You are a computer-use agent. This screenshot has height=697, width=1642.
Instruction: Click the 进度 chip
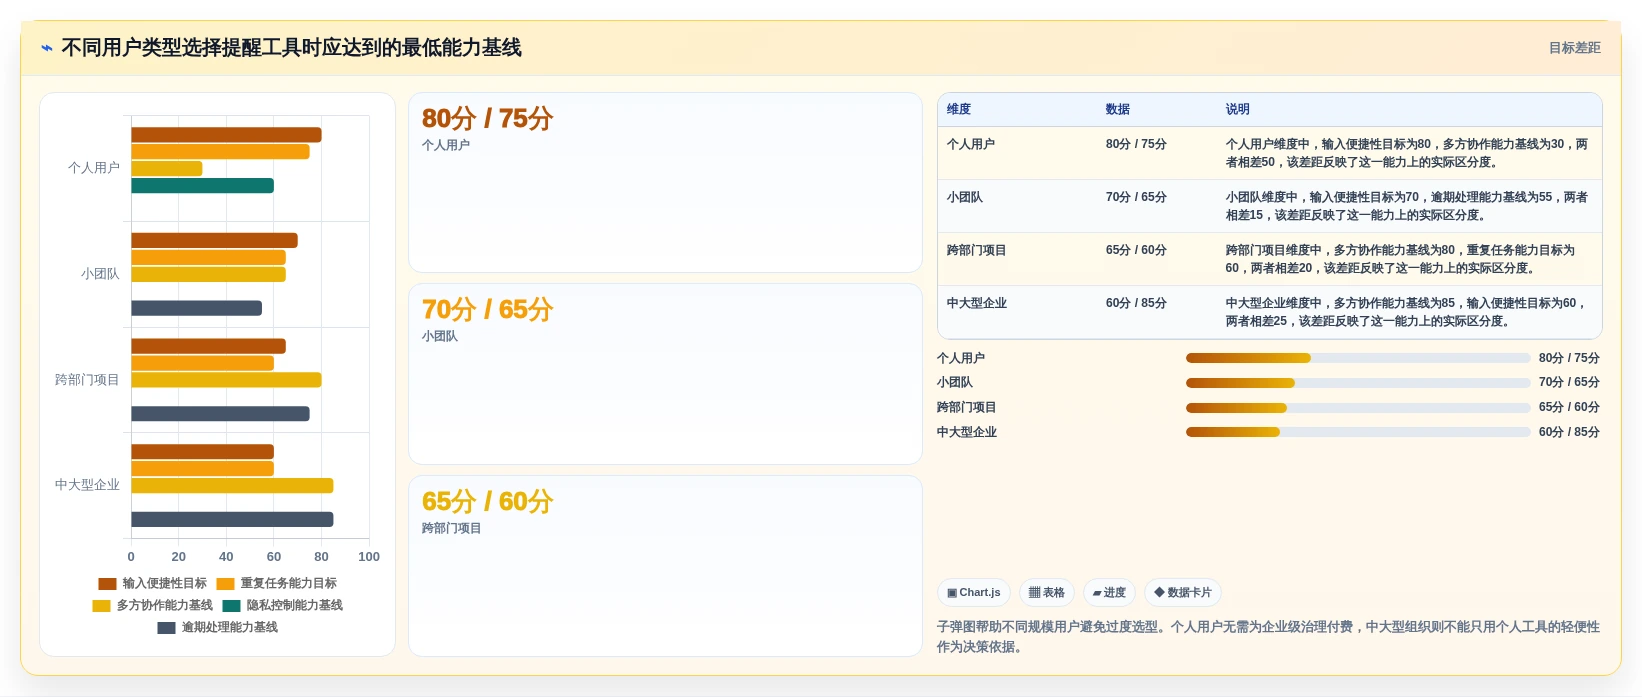coord(1109,592)
